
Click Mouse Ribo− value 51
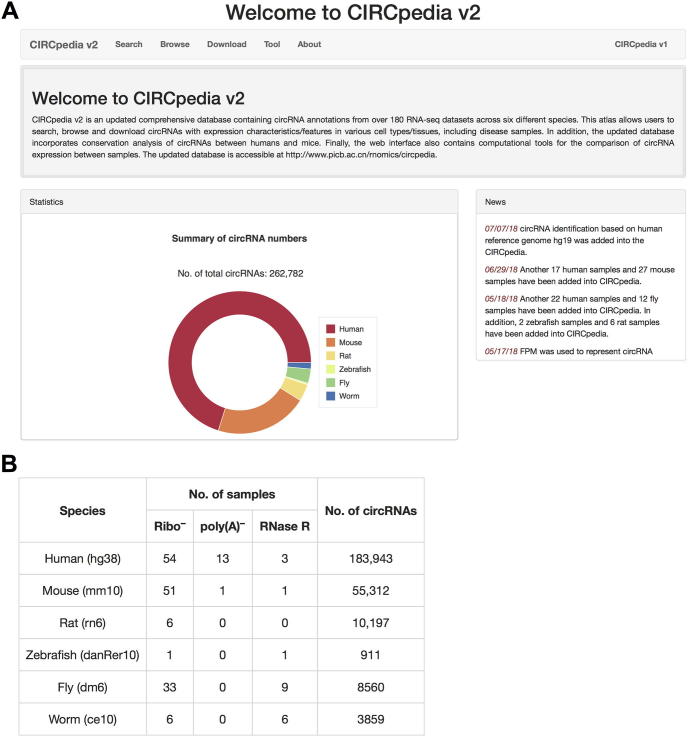pyautogui.click(x=169, y=590)
